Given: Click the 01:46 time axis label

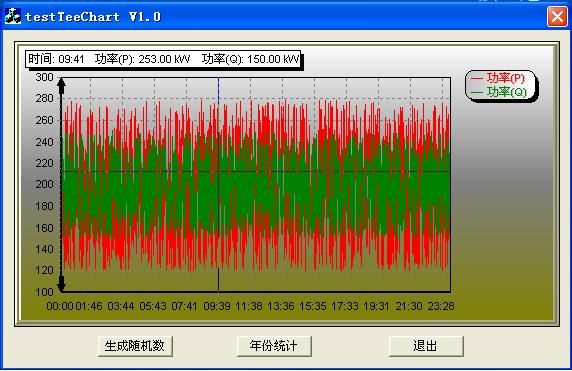Looking at the screenshot, I should 89,306.
